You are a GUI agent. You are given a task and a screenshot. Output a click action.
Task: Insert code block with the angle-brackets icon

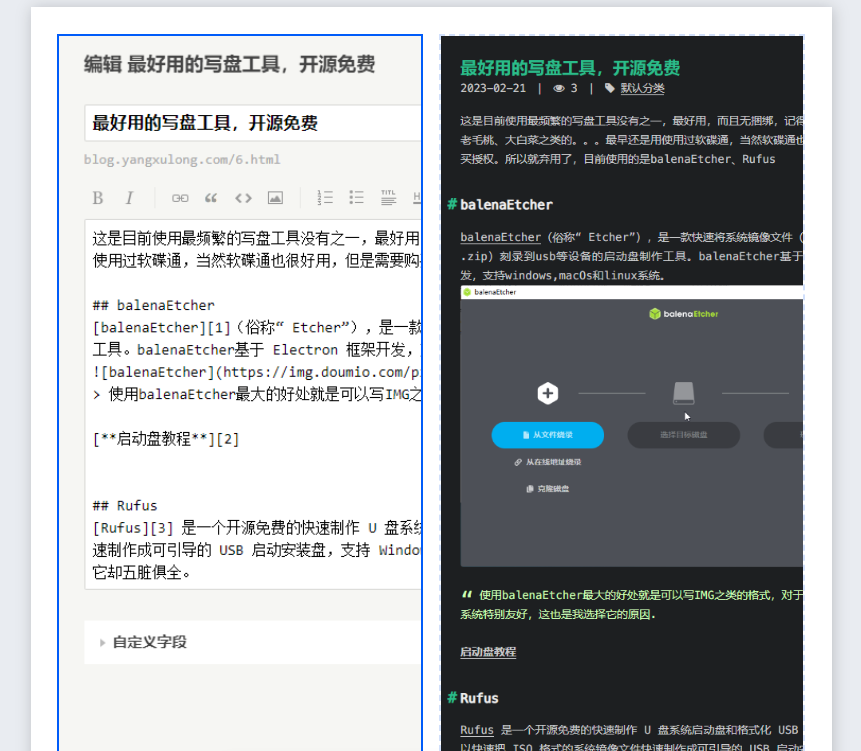point(243,198)
